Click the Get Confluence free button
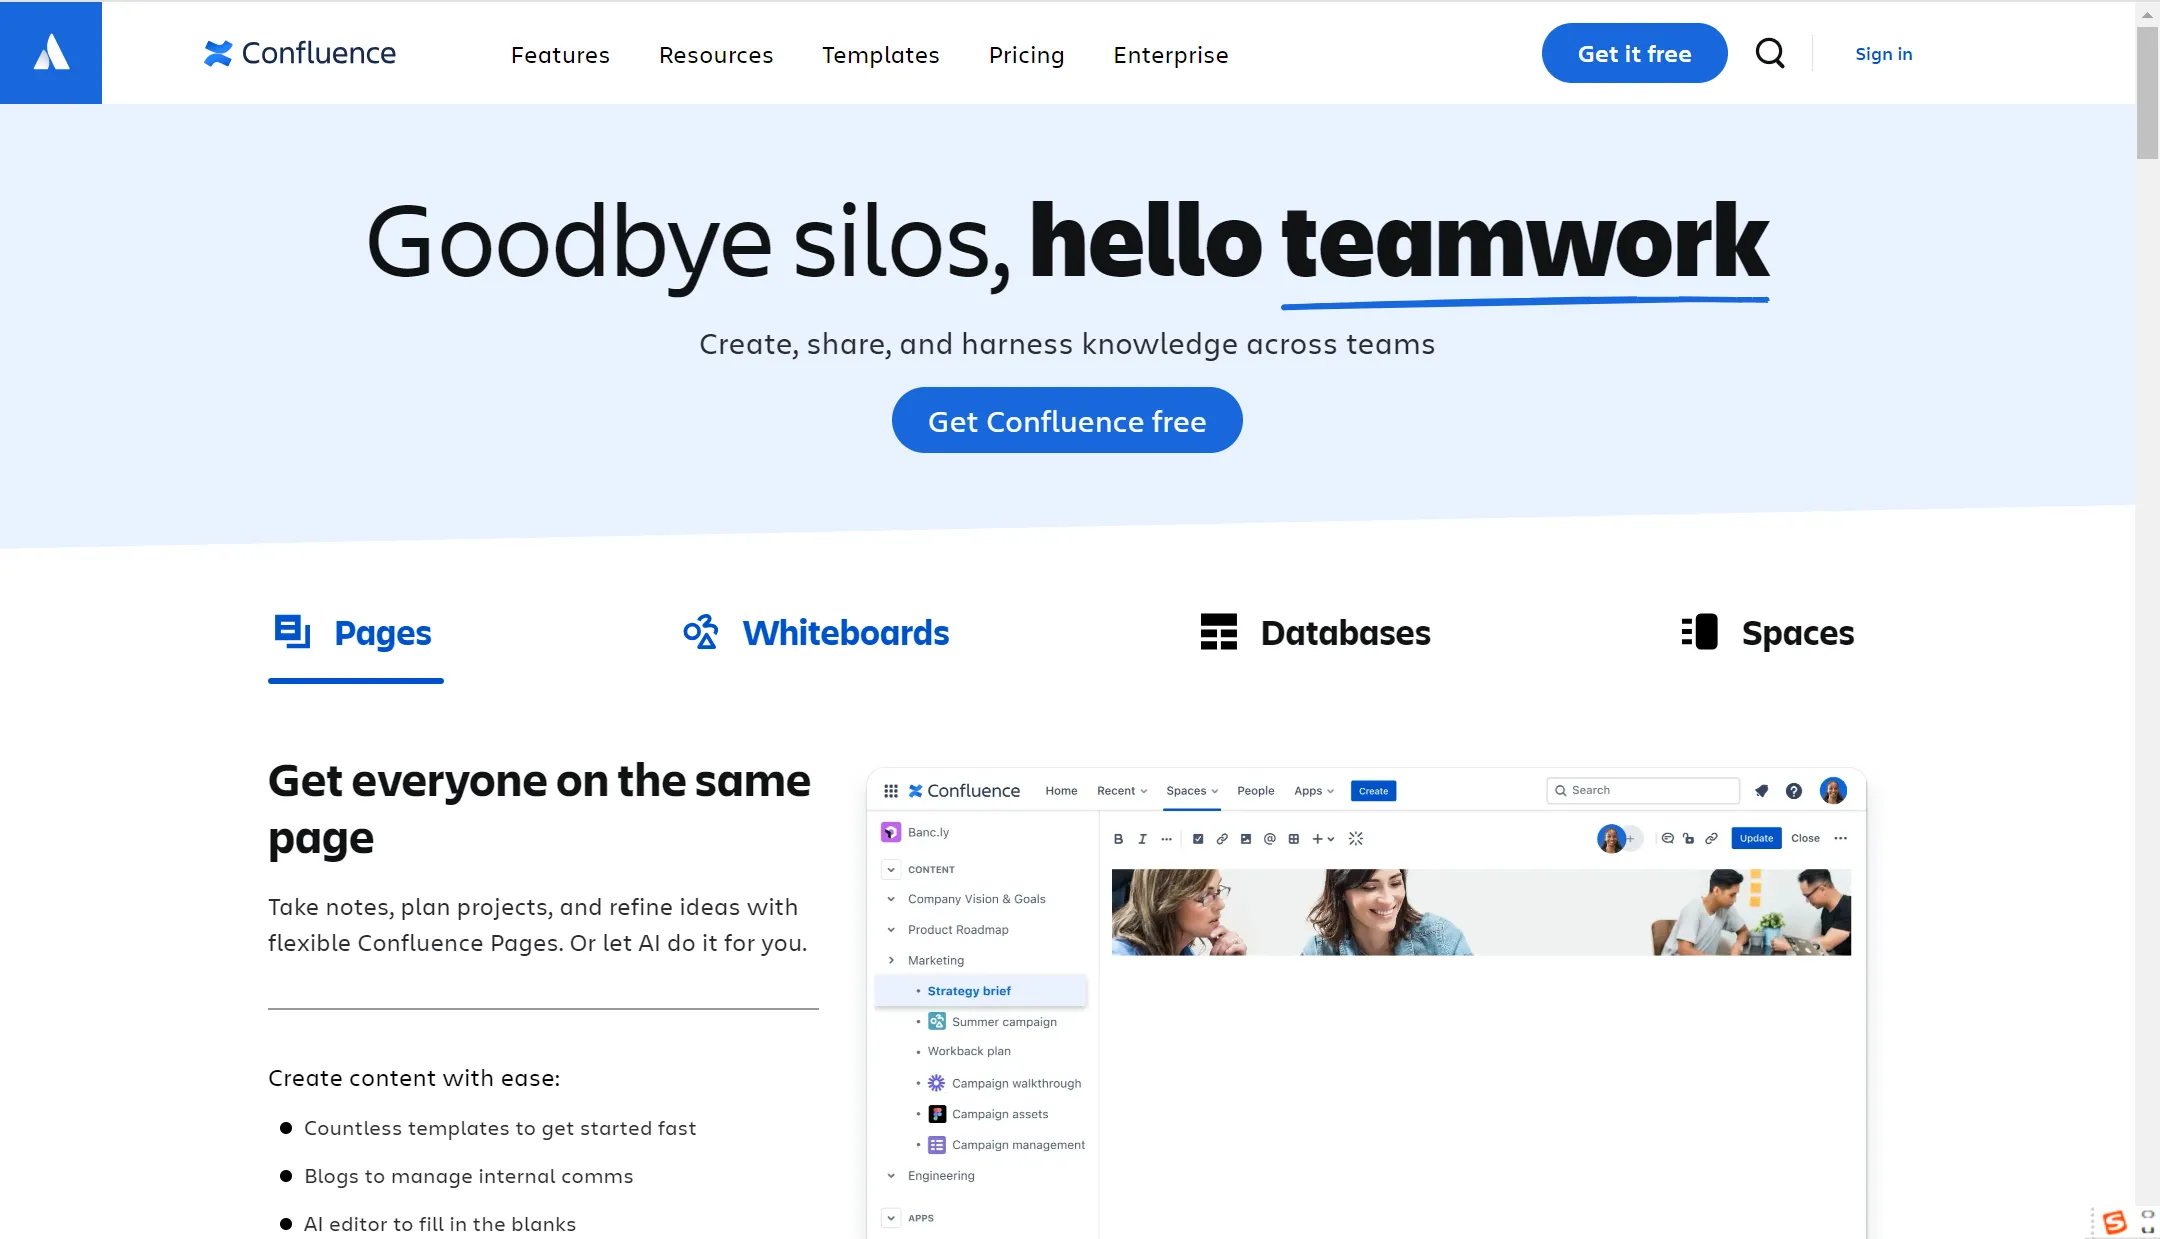The height and width of the screenshot is (1239, 2160). 1067,421
